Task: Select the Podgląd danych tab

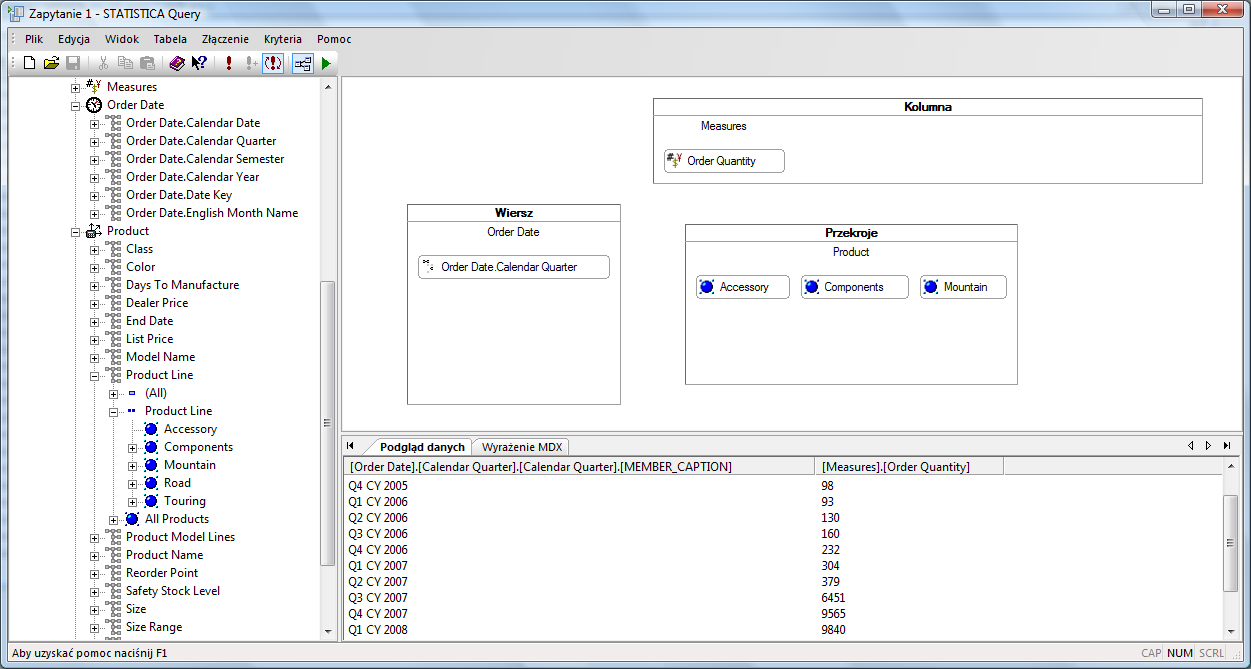Action: (x=422, y=447)
